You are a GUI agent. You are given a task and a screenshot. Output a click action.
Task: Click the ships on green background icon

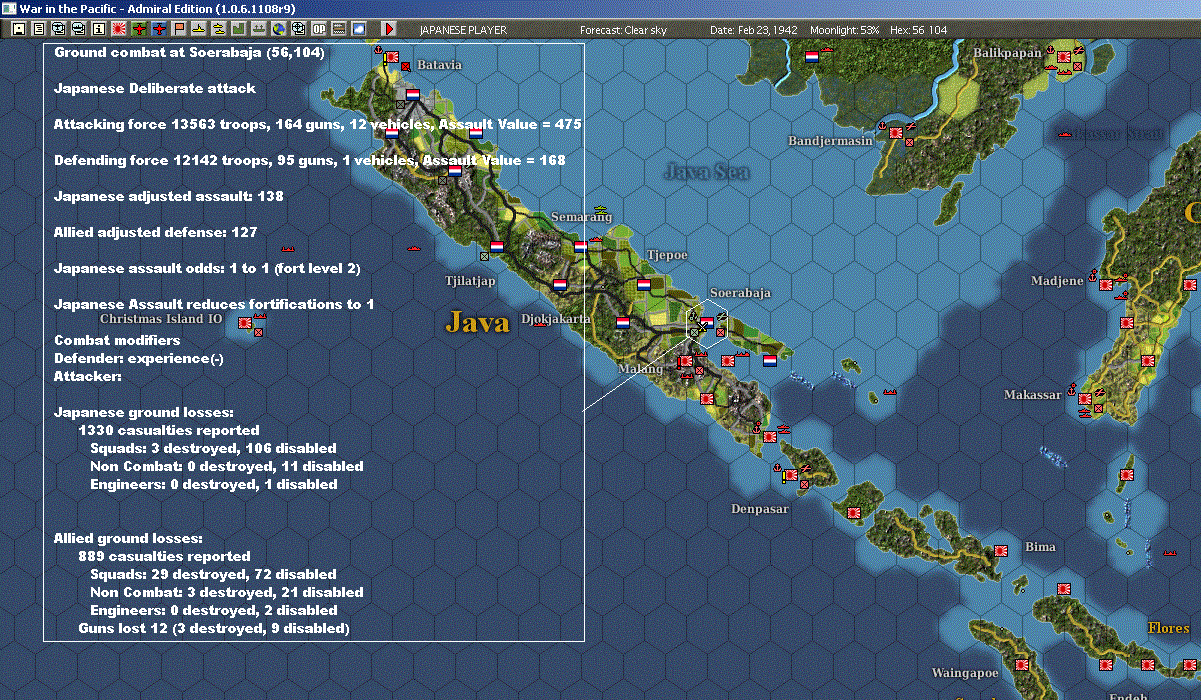[258, 29]
